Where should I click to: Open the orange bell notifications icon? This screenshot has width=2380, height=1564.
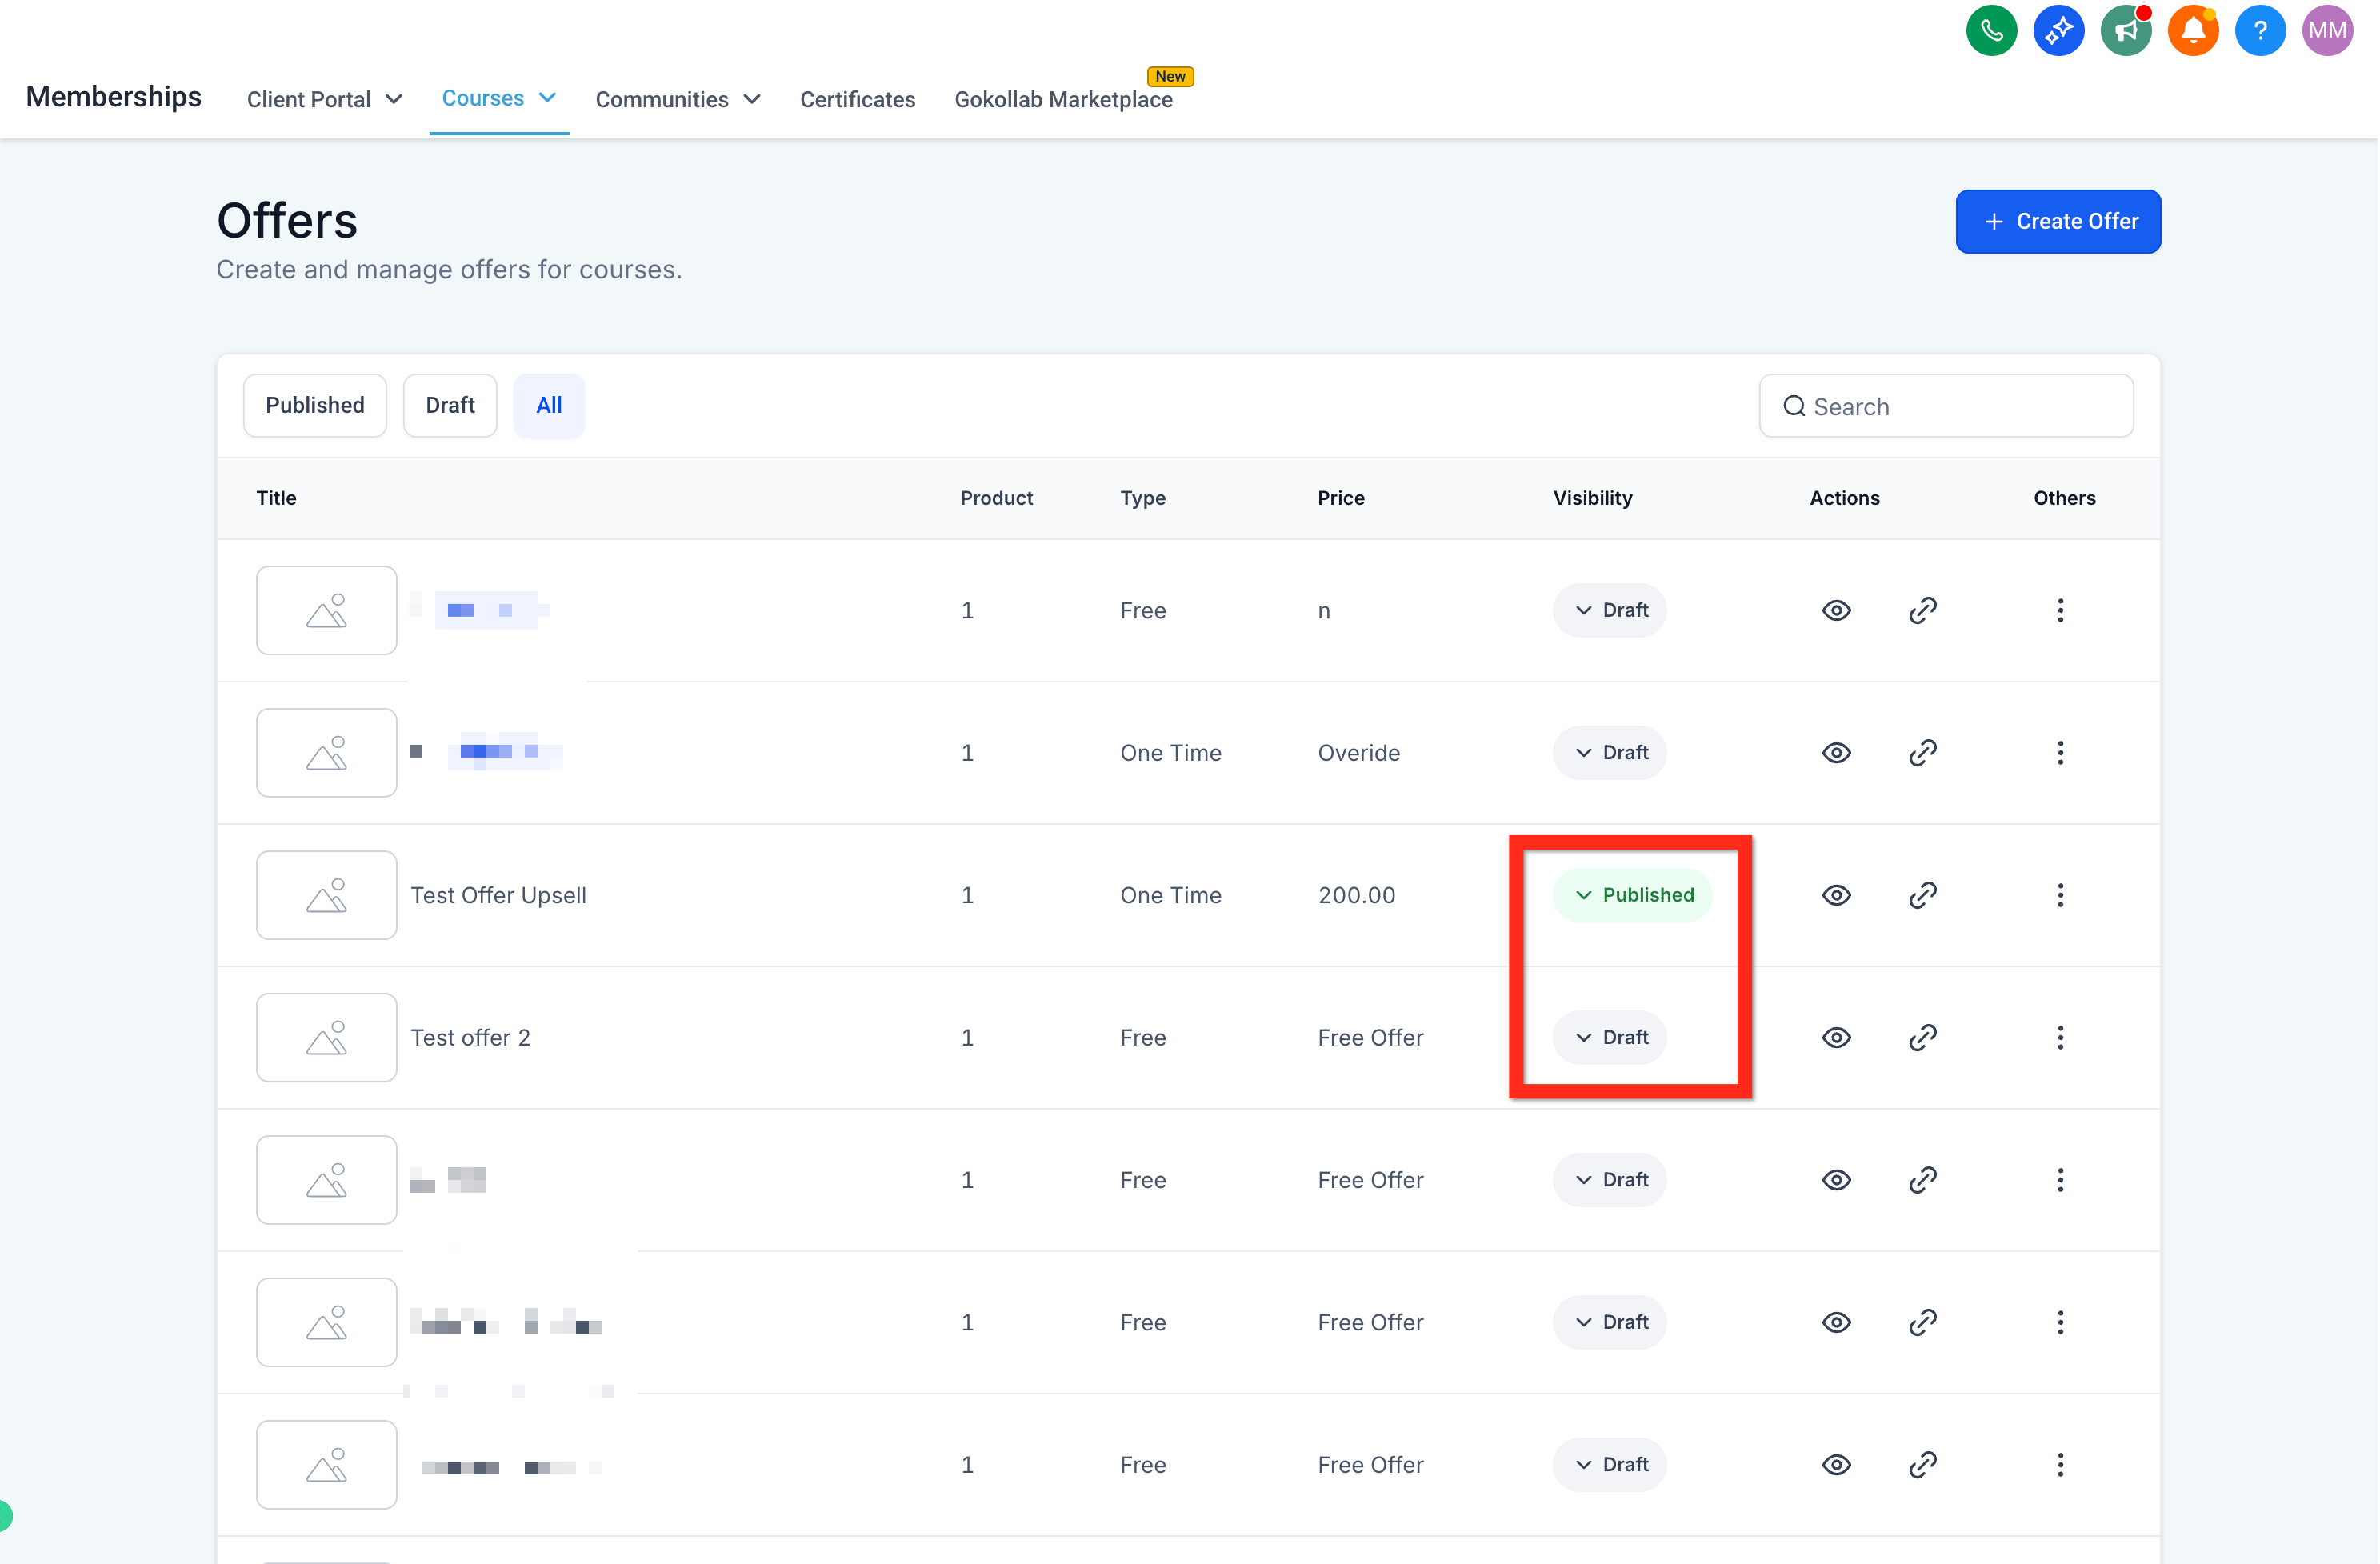[x=2192, y=31]
